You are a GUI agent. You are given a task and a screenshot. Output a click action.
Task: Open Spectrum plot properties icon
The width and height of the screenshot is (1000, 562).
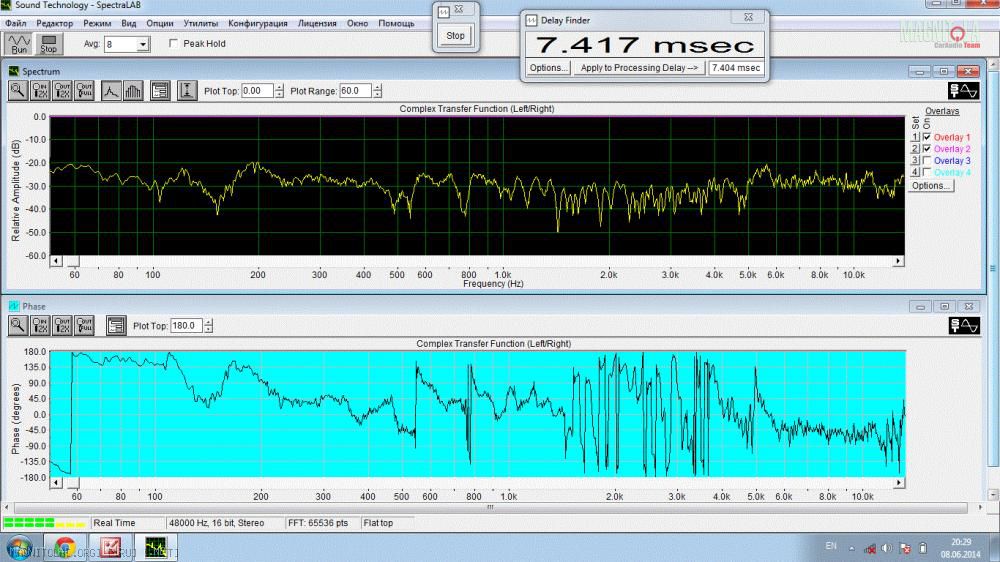[x=160, y=91]
